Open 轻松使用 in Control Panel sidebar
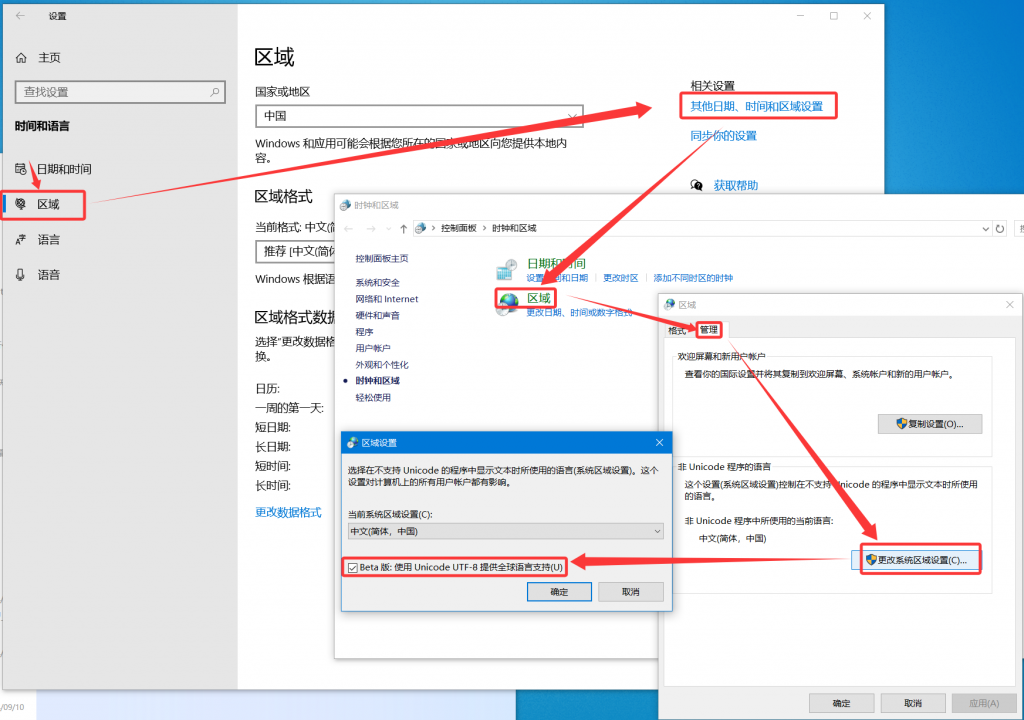 373,397
